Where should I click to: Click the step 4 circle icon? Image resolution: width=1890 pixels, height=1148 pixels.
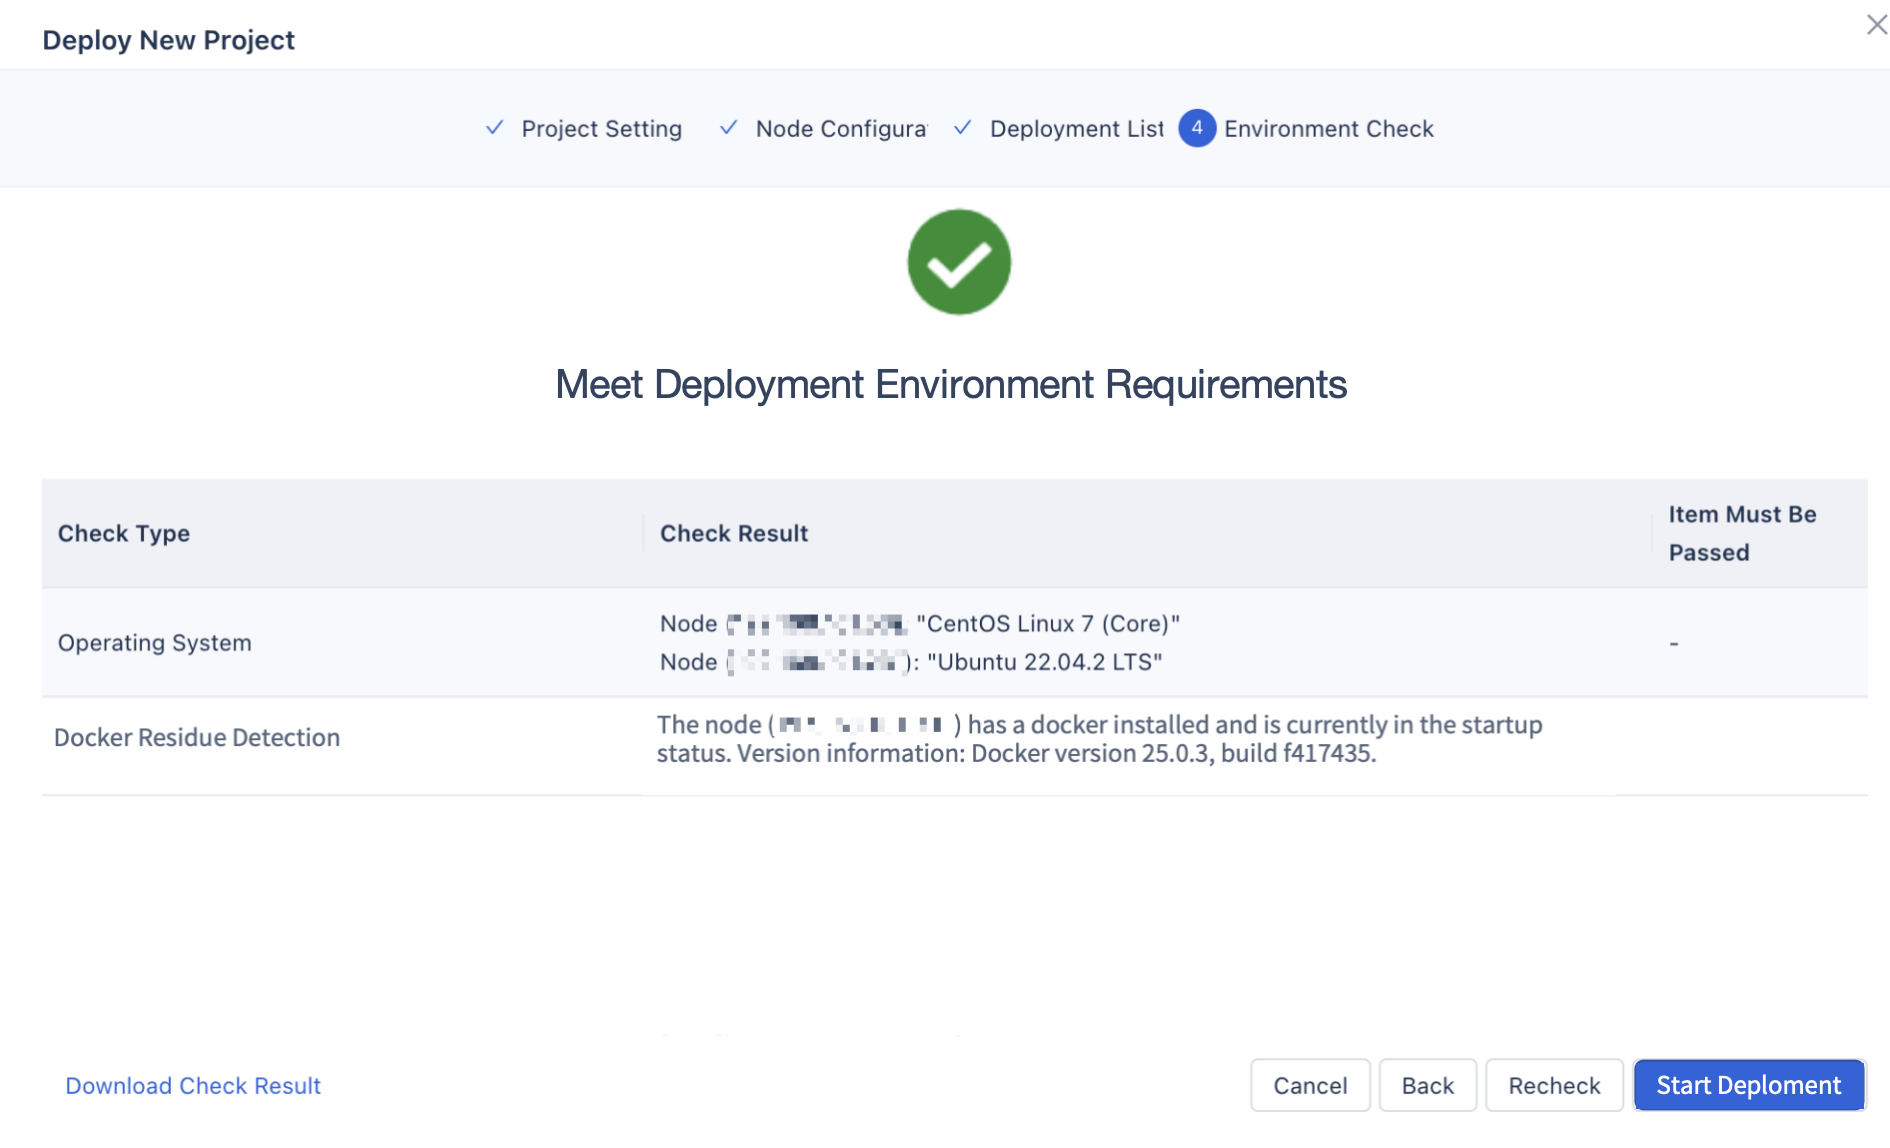click(1196, 128)
